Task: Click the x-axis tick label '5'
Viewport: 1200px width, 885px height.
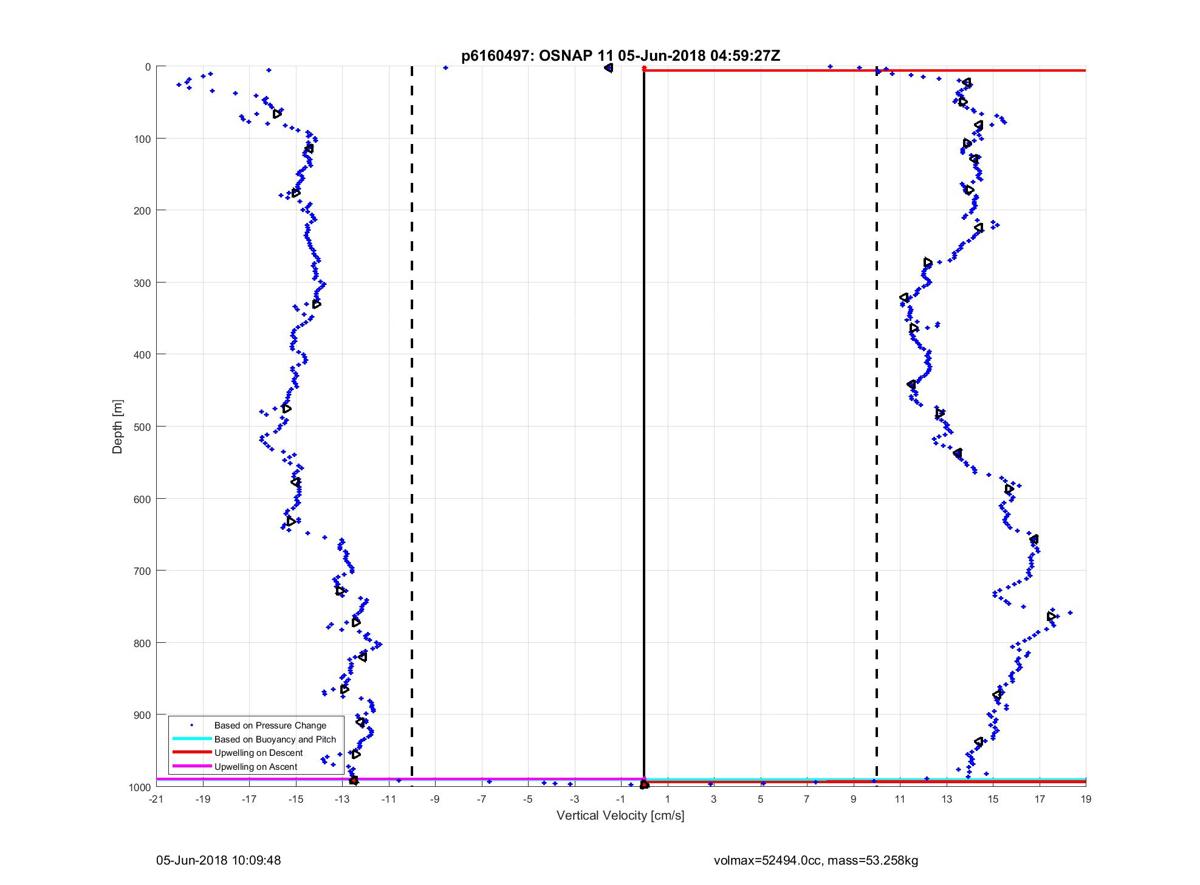Action: pos(760,800)
